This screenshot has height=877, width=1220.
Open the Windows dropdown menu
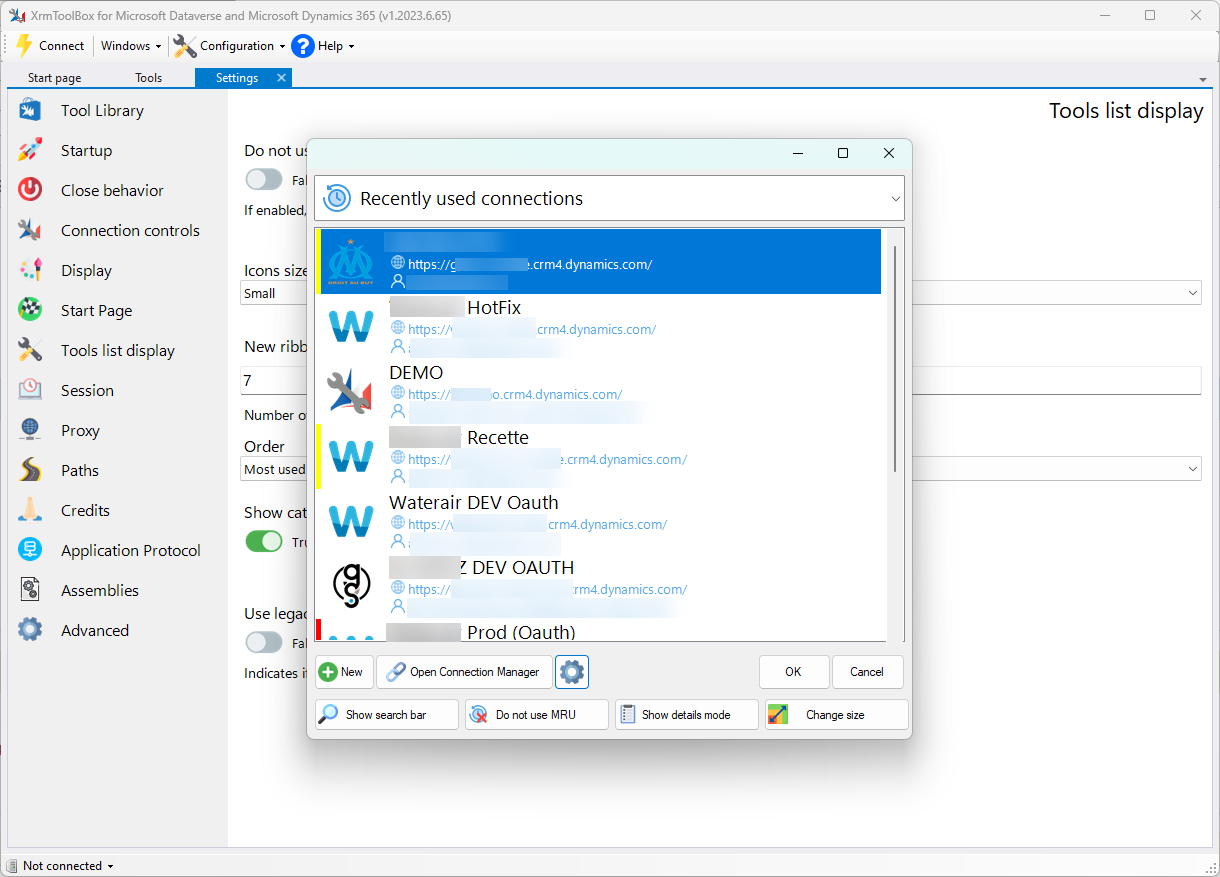131,46
